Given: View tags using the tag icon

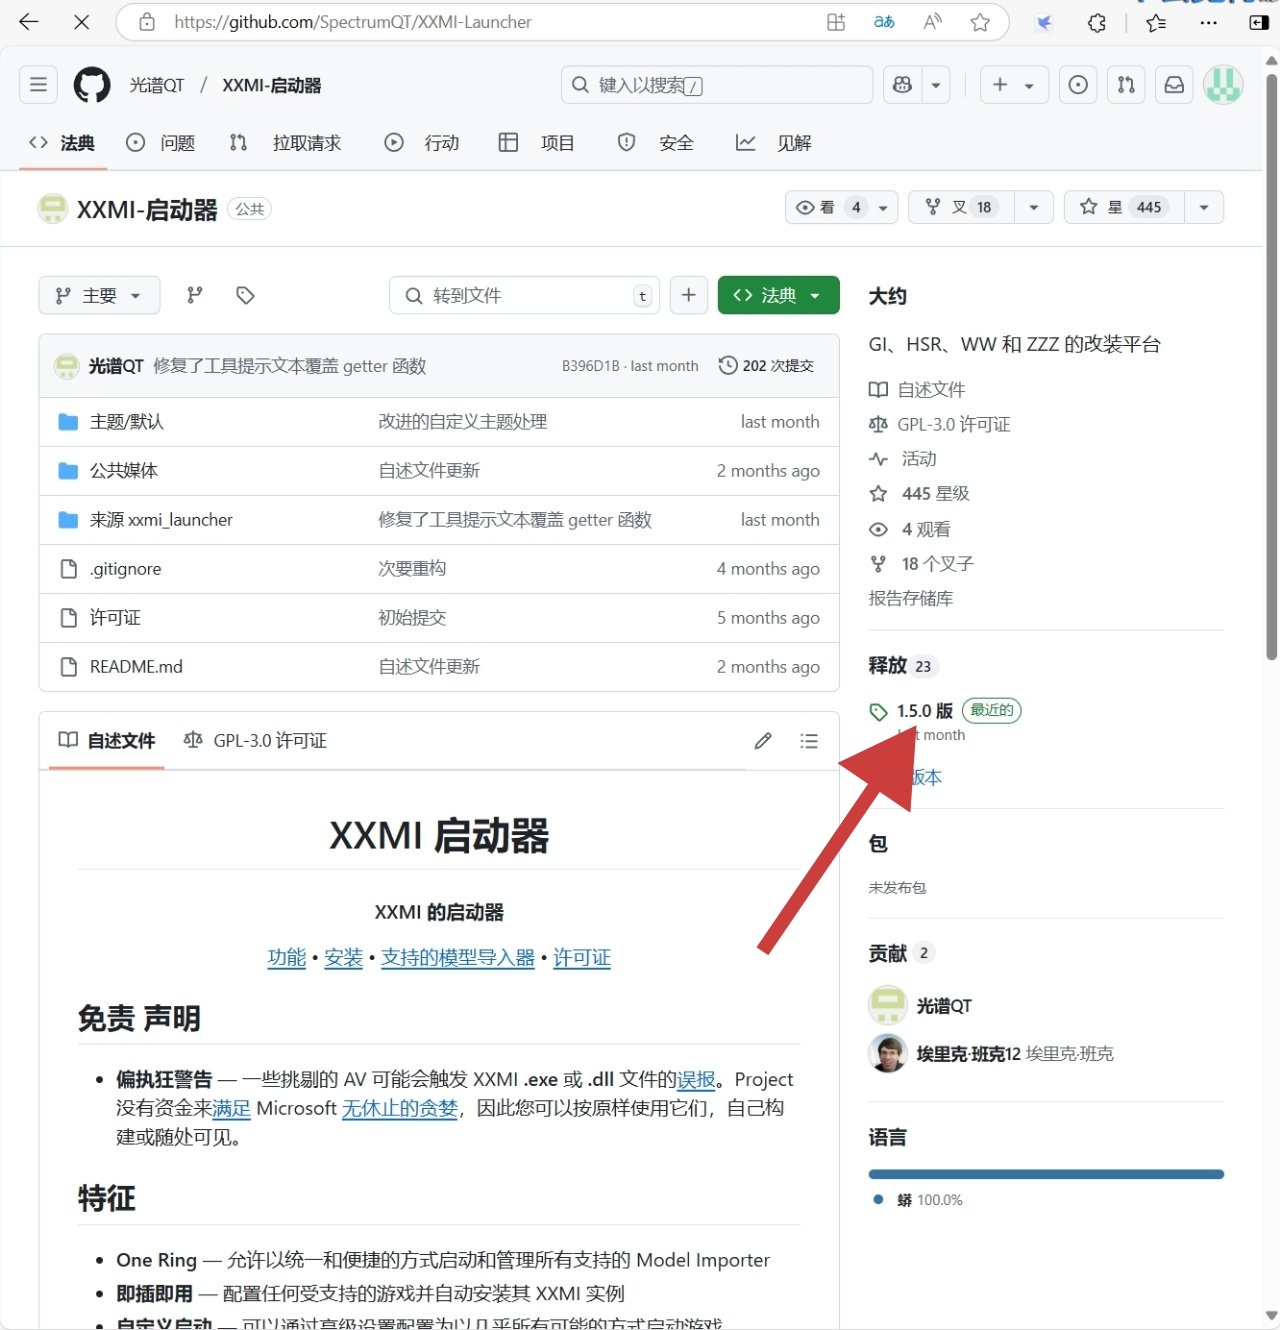Looking at the screenshot, I should 245,295.
